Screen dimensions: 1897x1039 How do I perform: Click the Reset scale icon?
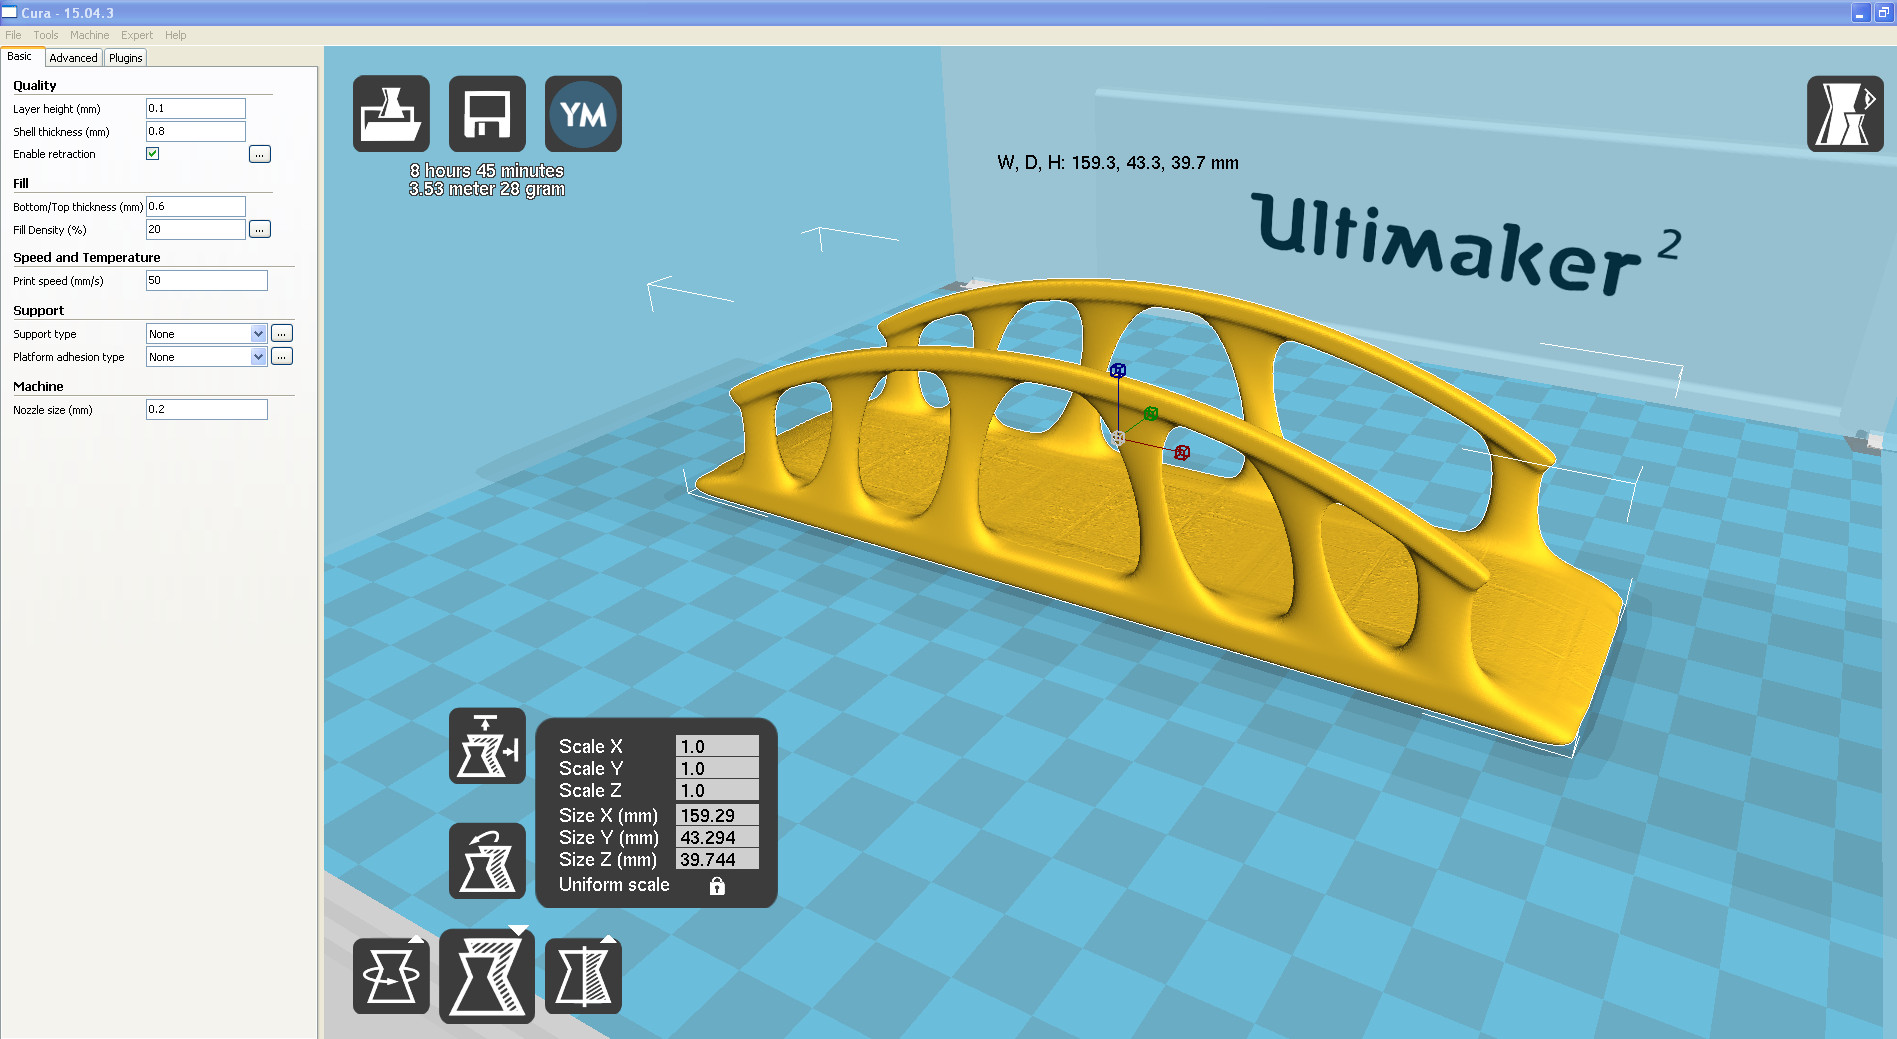[487, 861]
